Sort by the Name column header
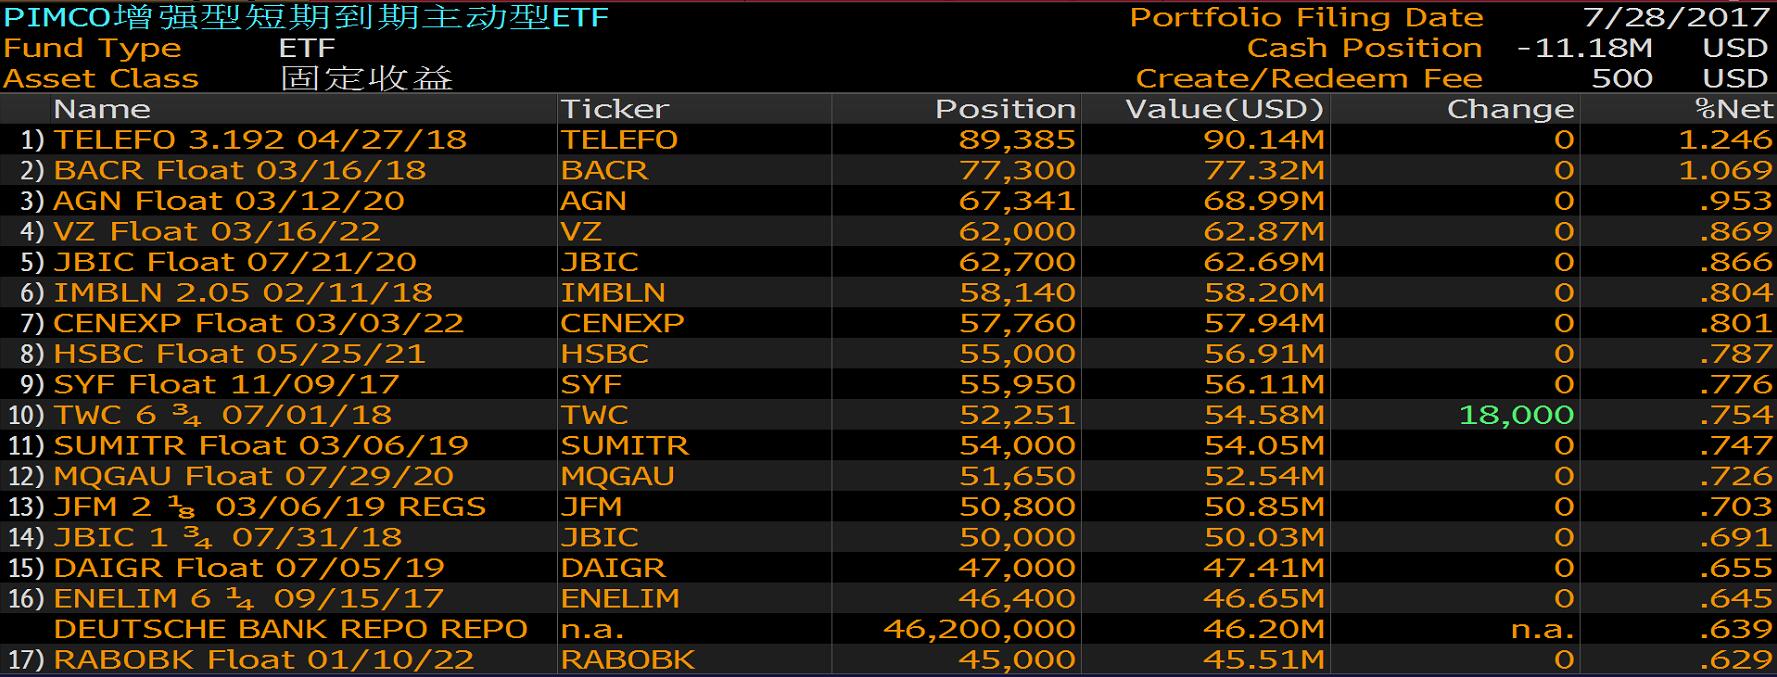 pyautogui.click(x=102, y=109)
